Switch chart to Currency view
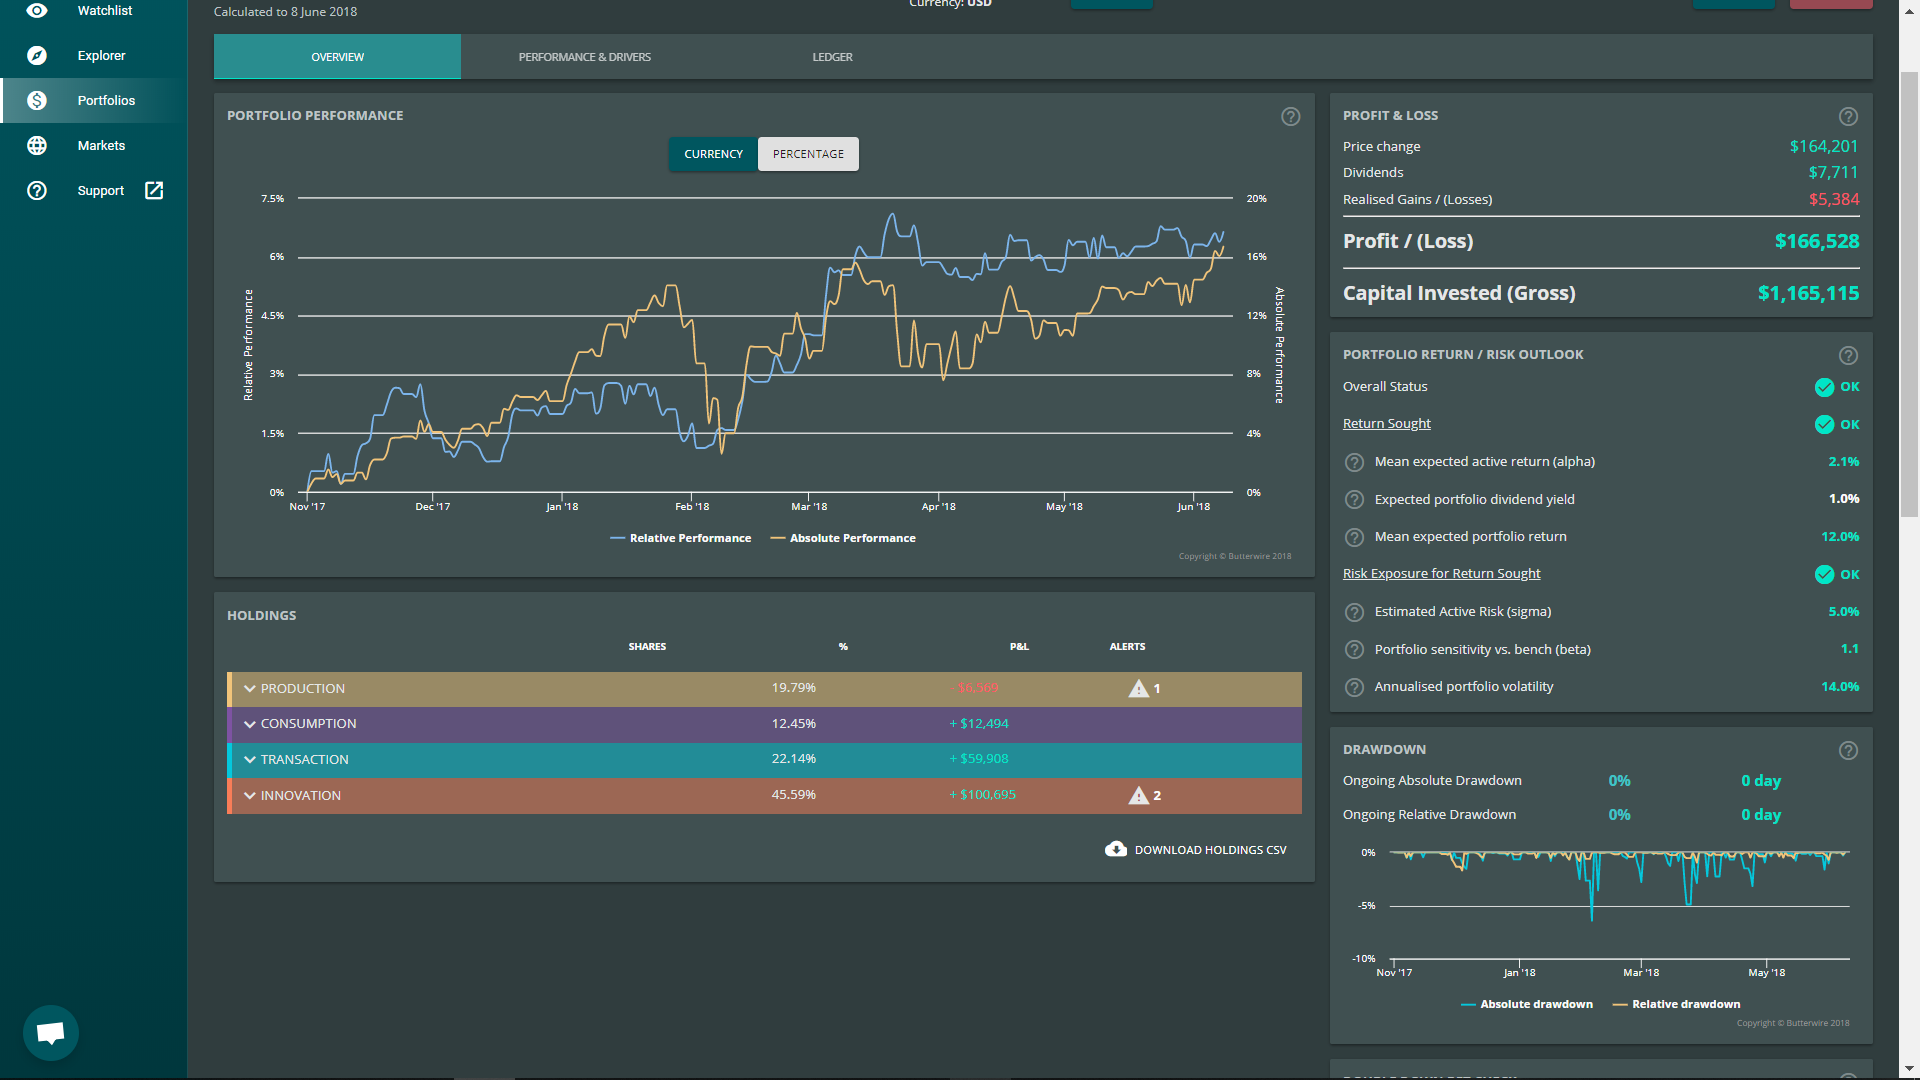The height and width of the screenshot is (1080, 1920). click(713, 154)
